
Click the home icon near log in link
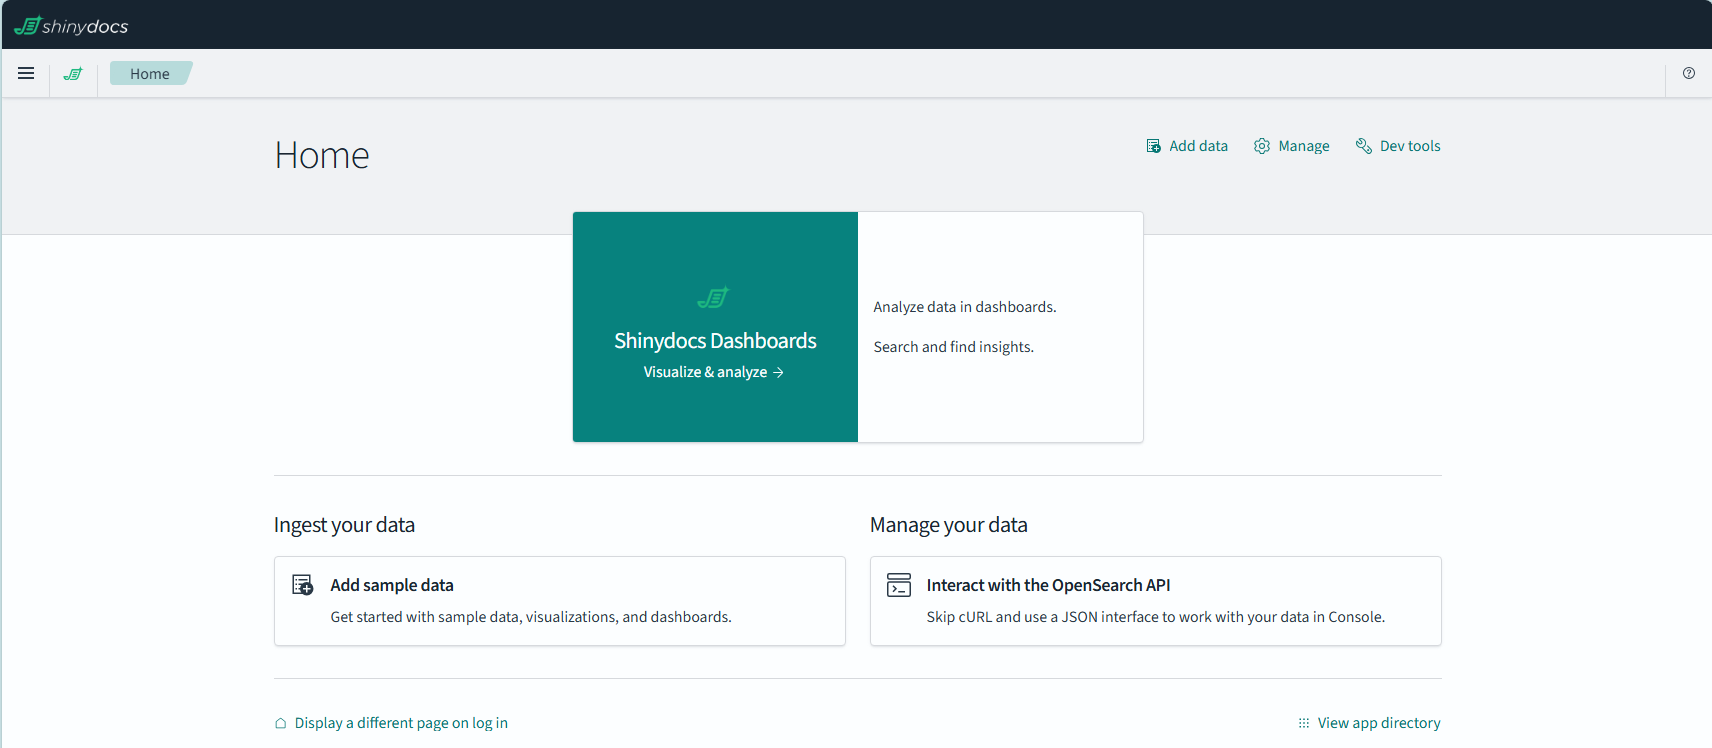point(281,723)
